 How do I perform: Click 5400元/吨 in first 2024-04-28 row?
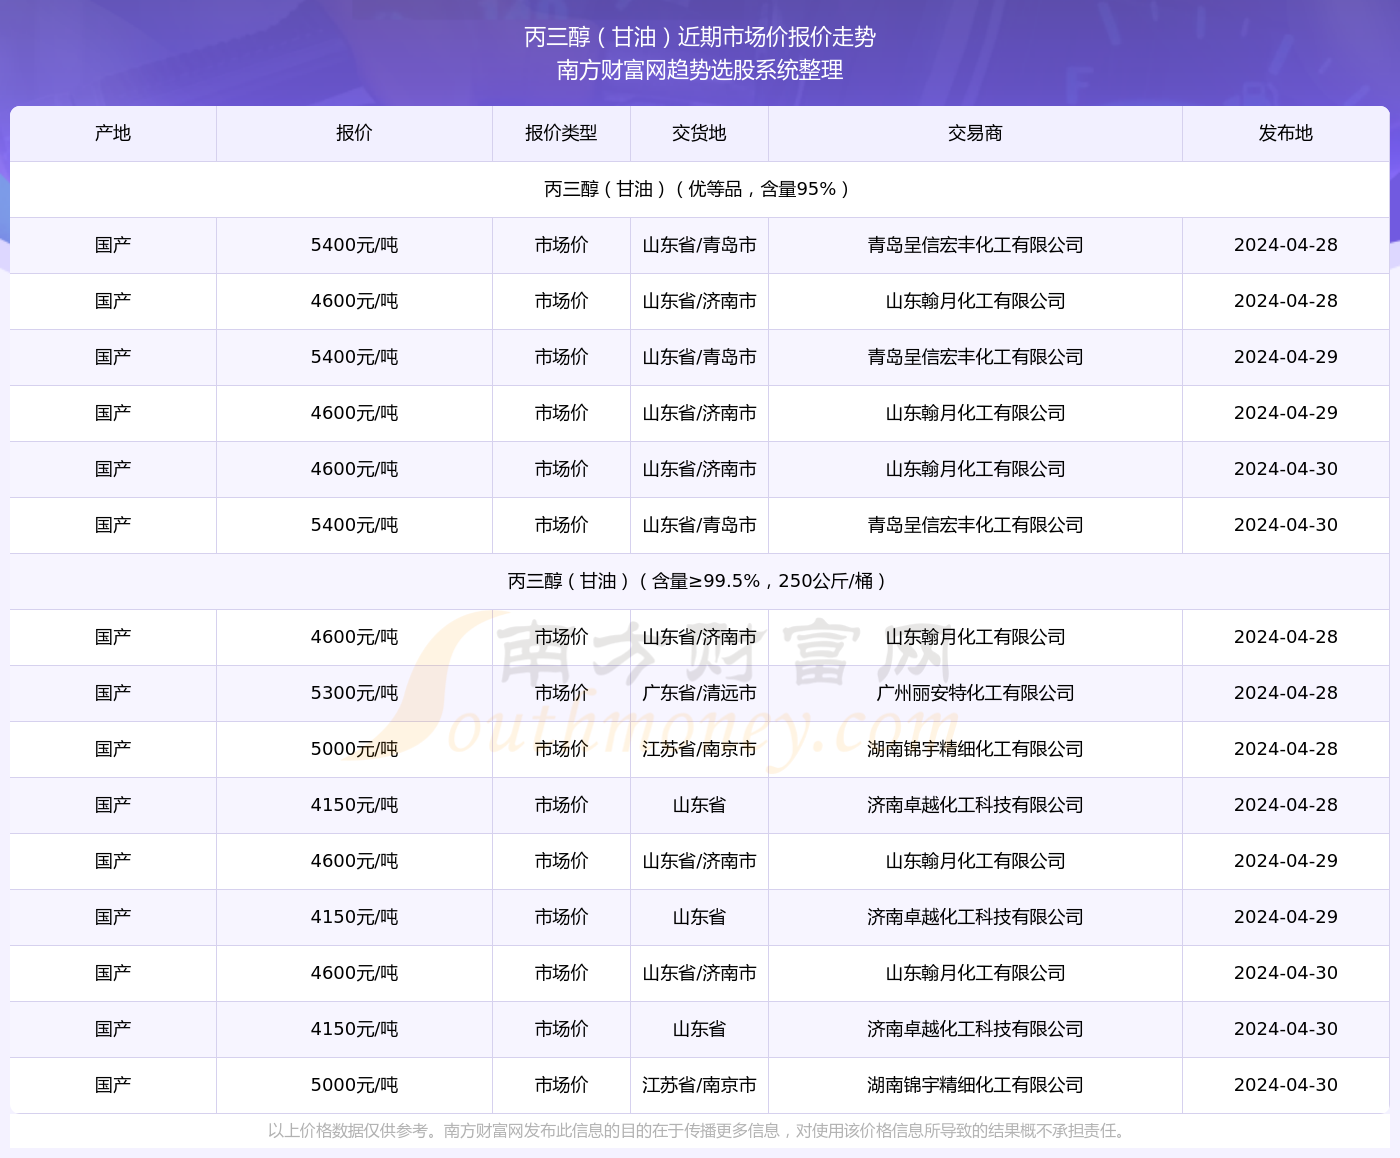[x=354, y=245]
